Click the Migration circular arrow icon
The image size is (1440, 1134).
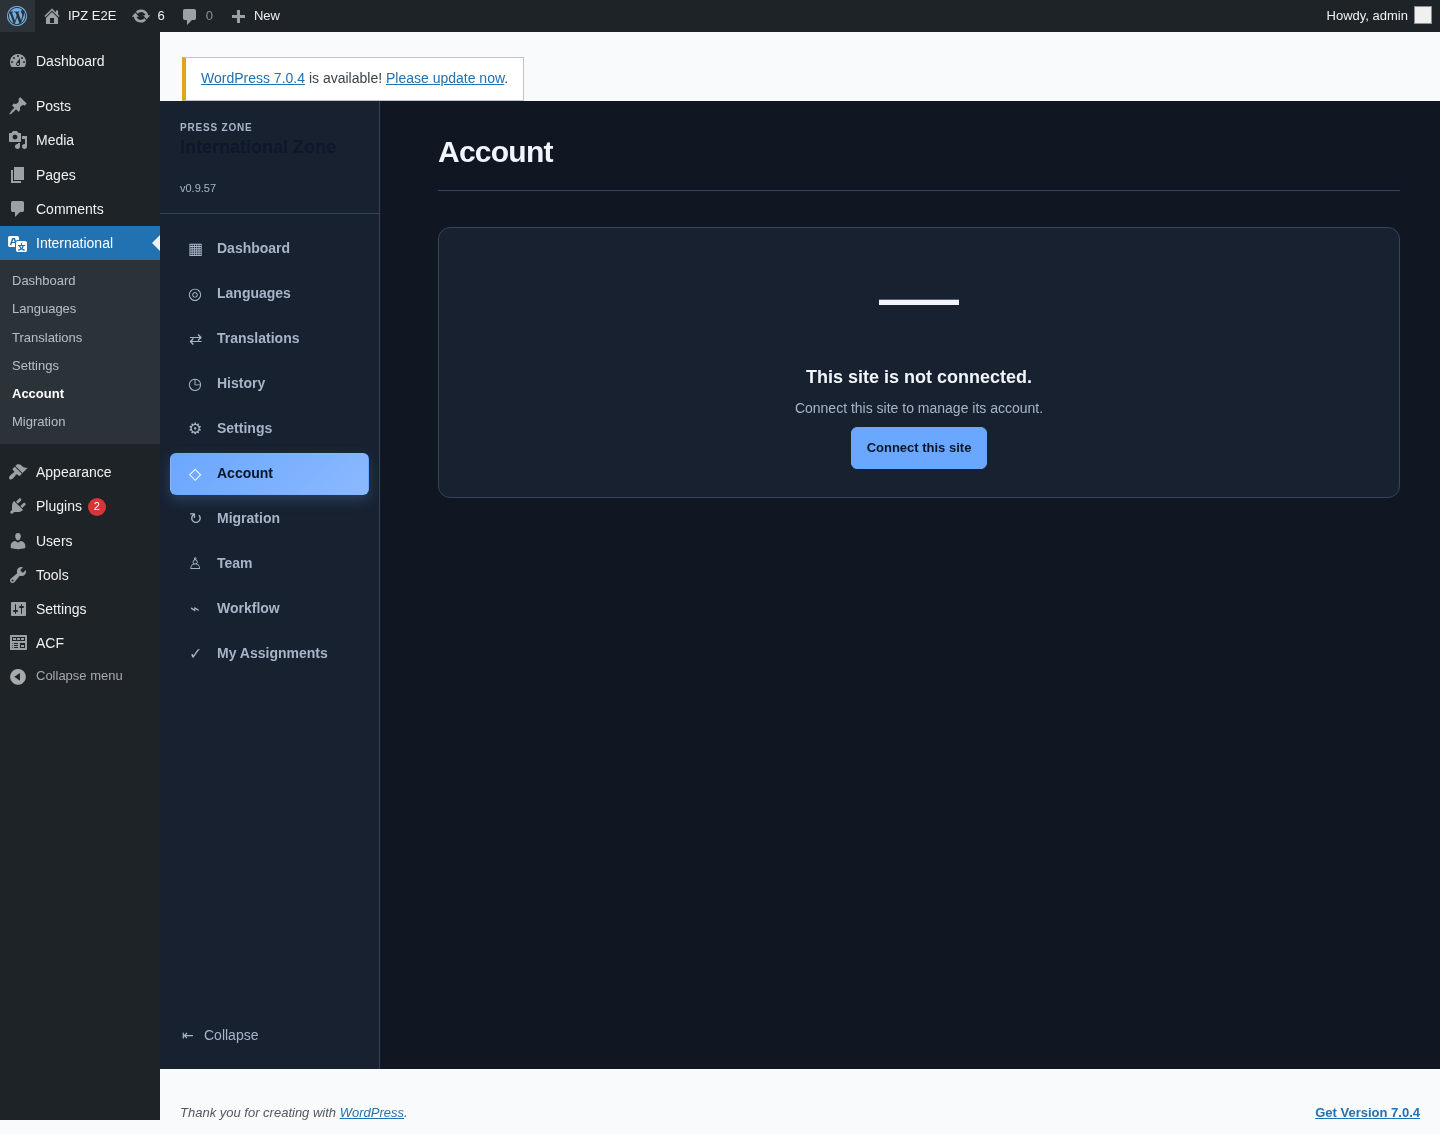point(195,519)
